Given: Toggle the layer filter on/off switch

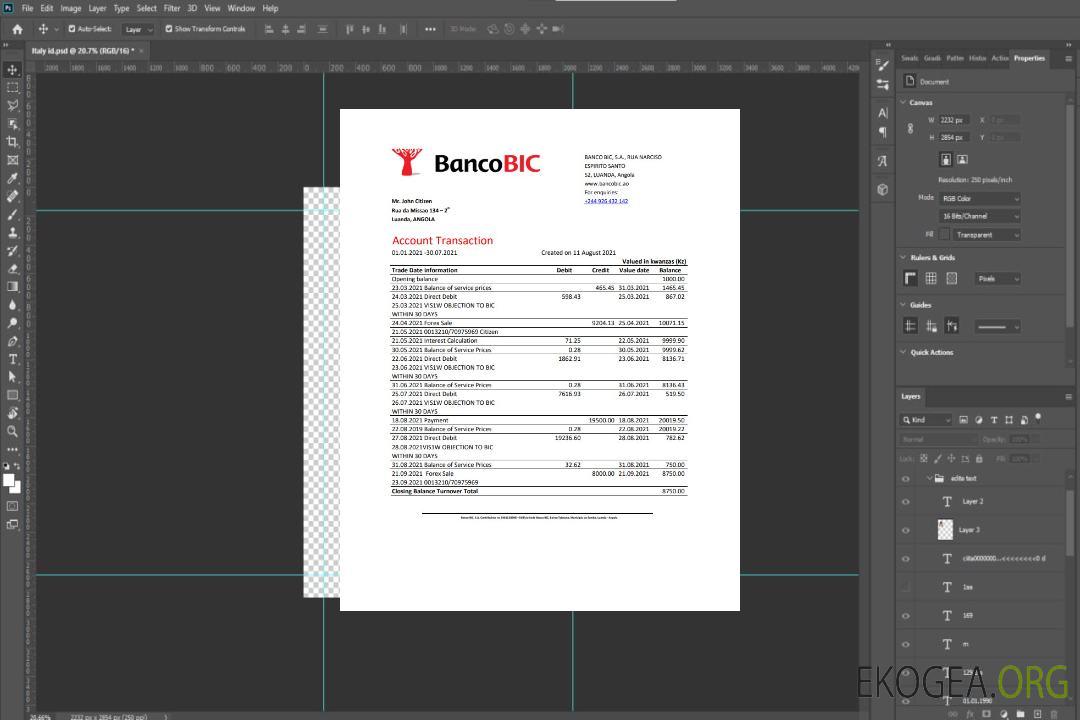Looking at the screenshot, I should pos(1038,418).
